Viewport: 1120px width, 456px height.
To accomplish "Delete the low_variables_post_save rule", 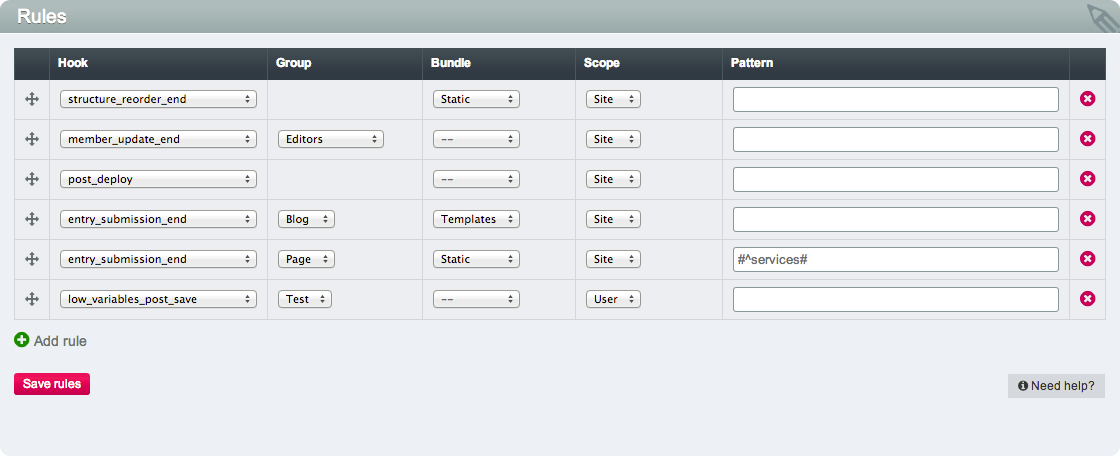I will coord(1088,299).
